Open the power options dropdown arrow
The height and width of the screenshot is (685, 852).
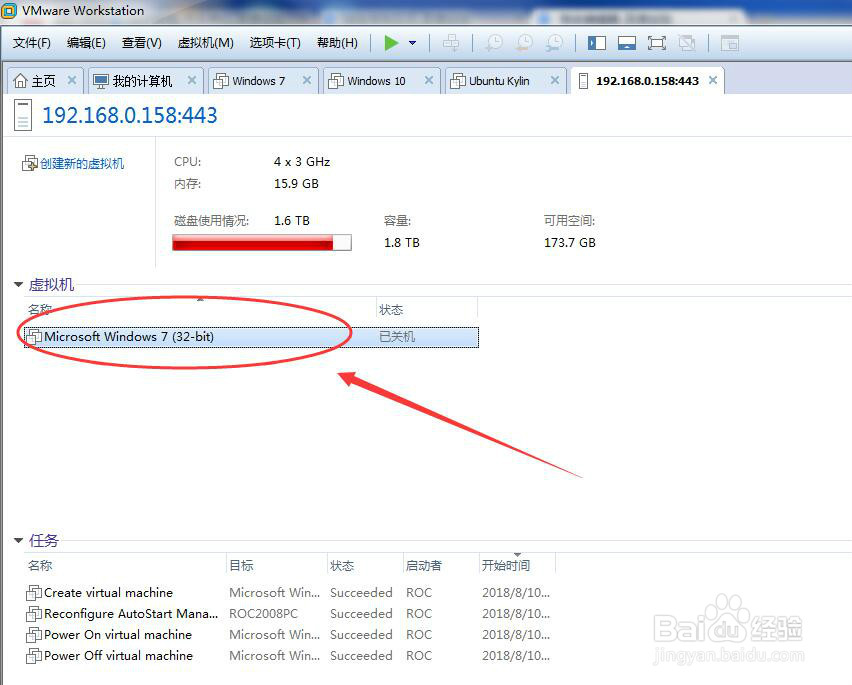tap(412, 43)
